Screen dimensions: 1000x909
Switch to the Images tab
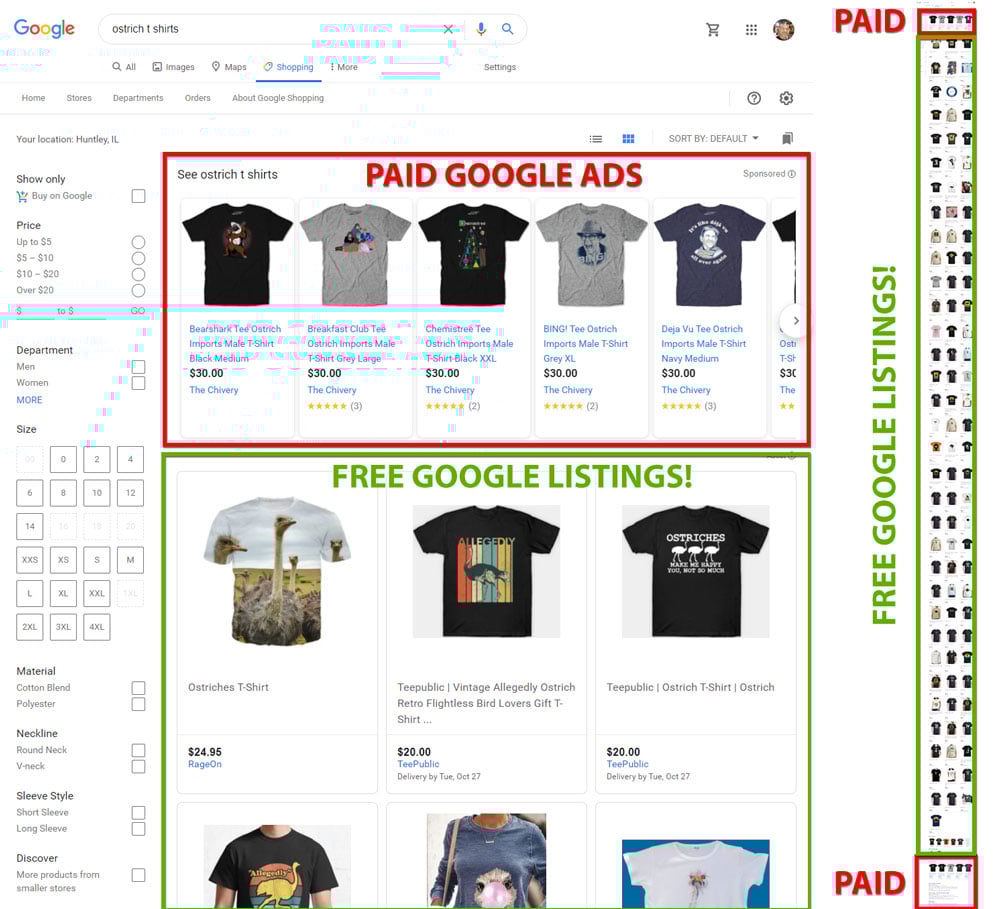tap(173, 67)
